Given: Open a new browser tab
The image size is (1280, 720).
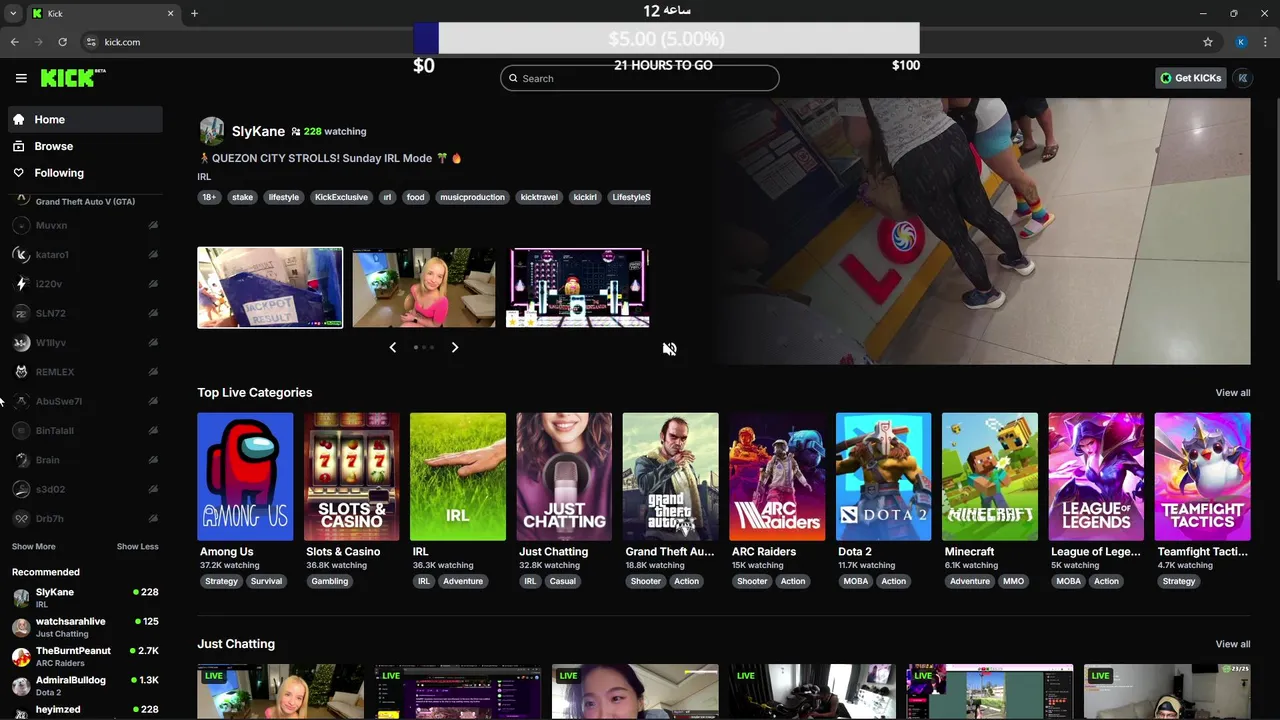Looking at the screenshot, I should [194, 13].
